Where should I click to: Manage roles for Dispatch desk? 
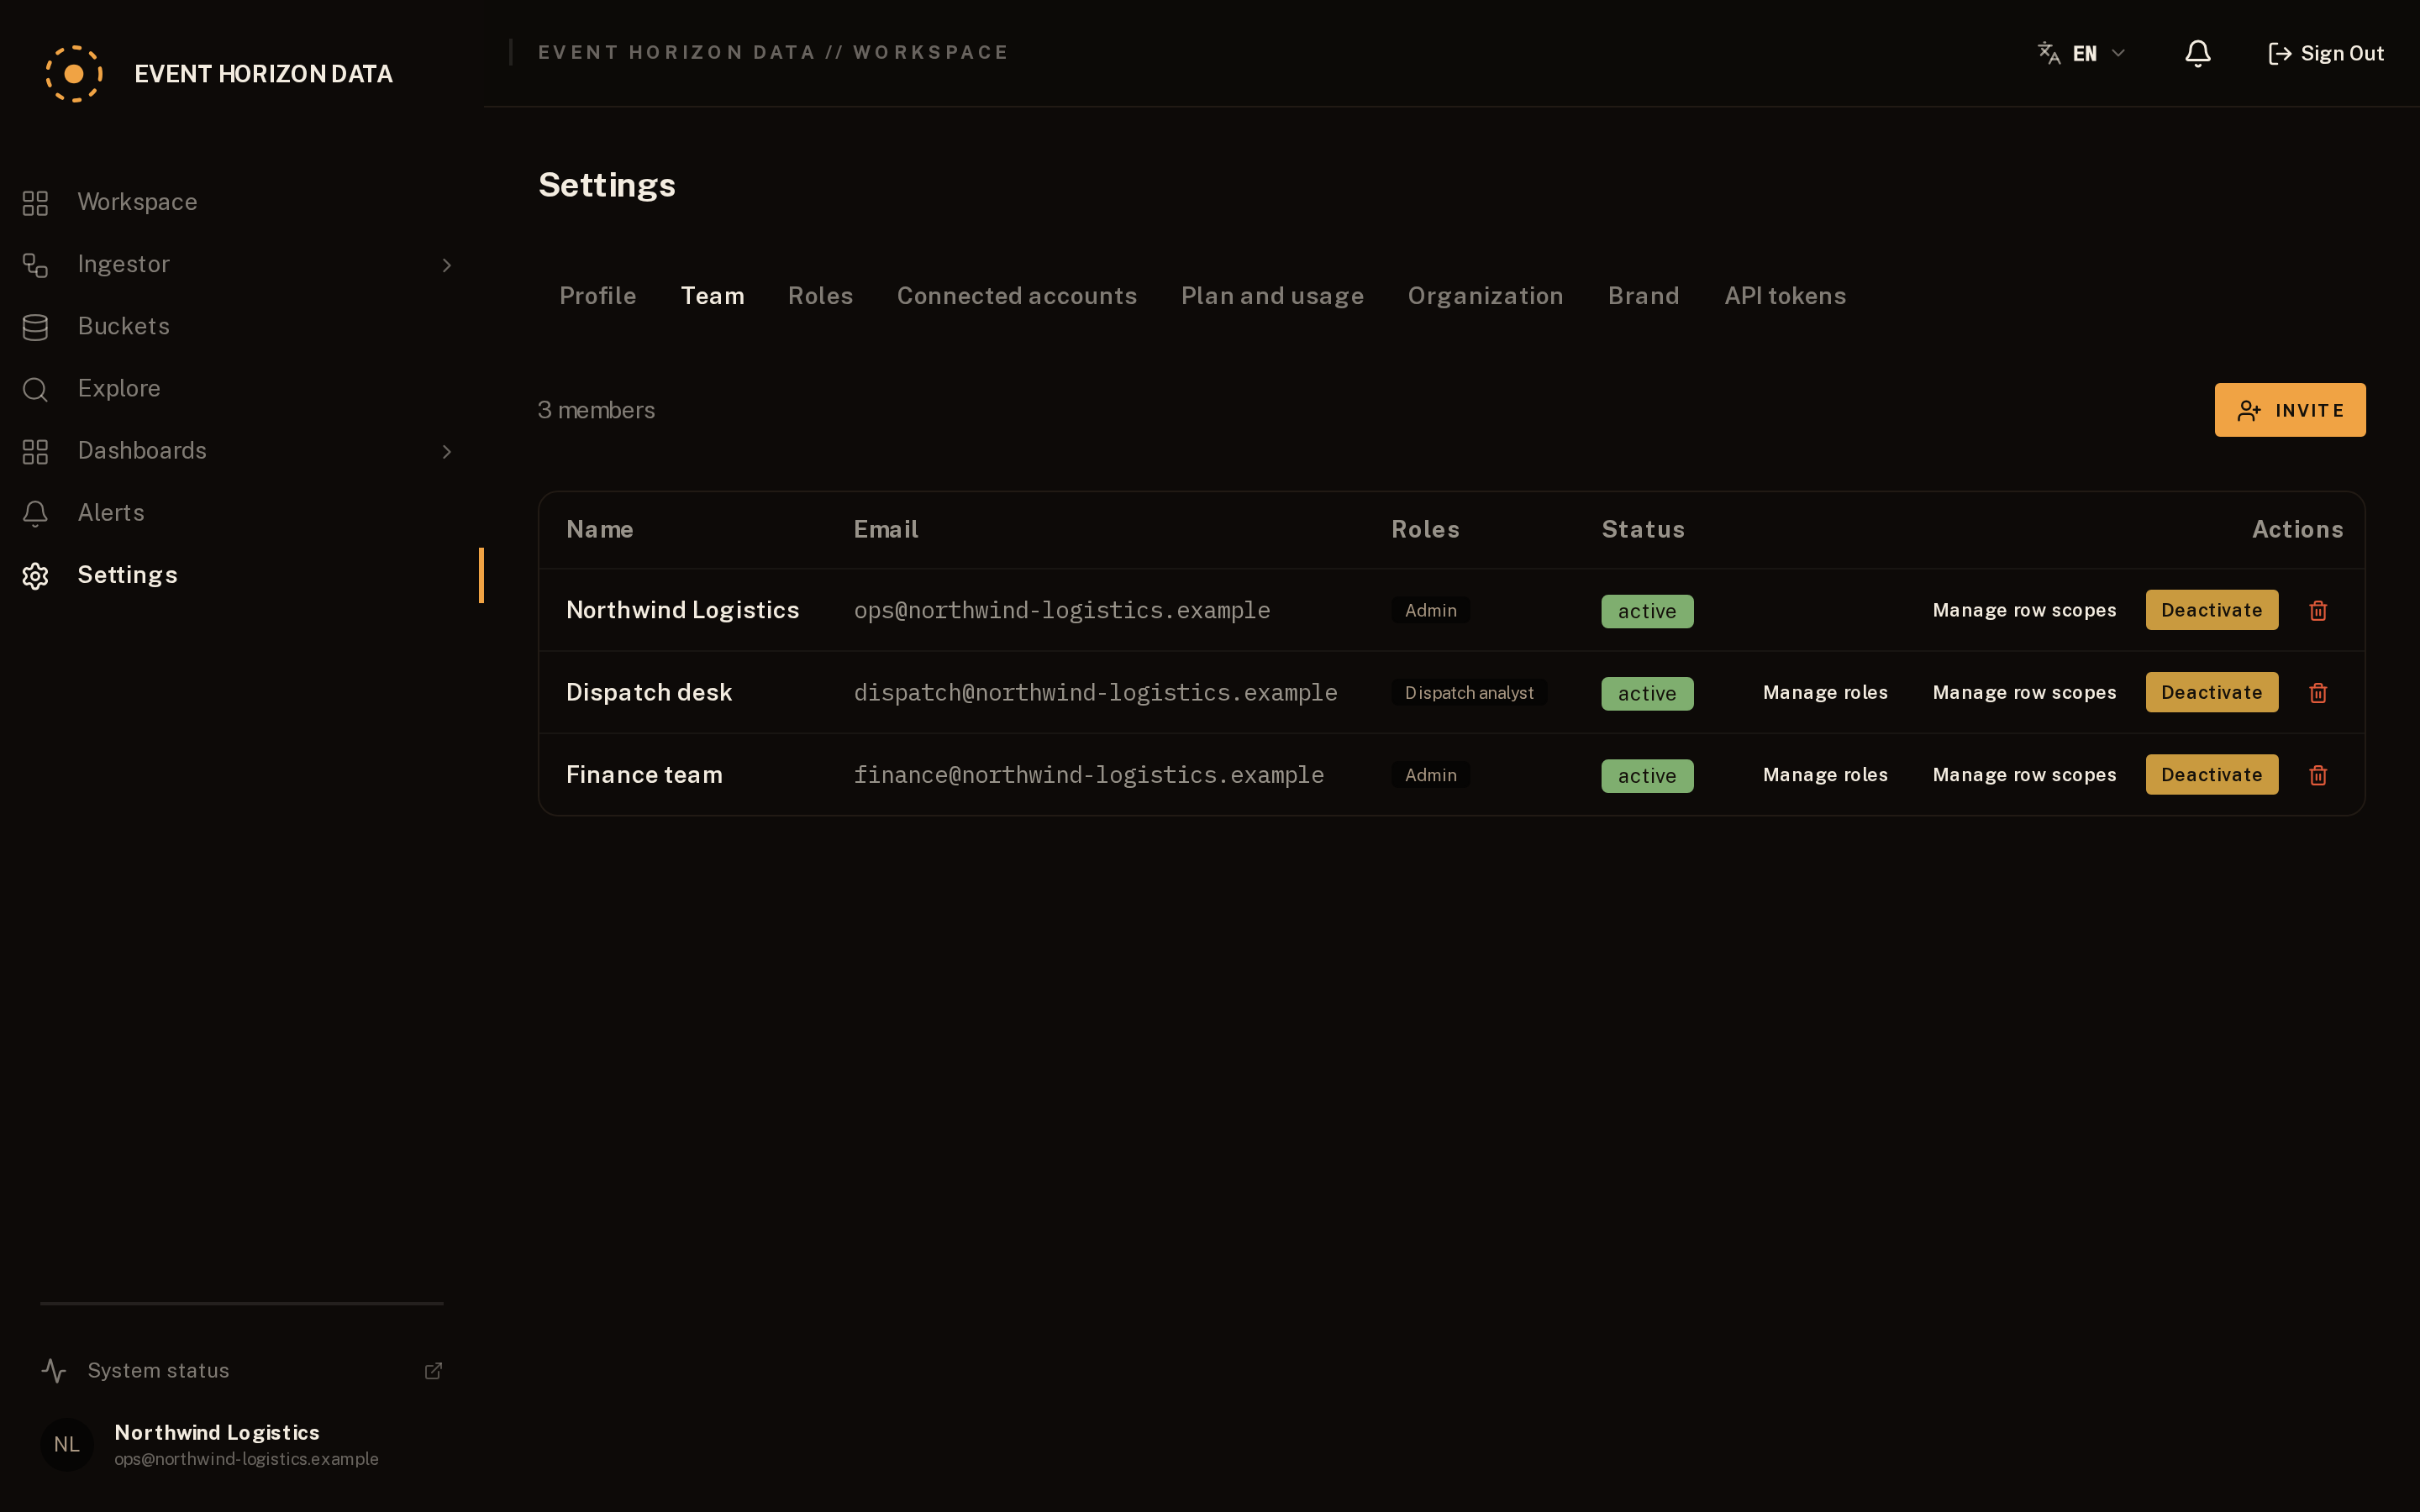tap(1825, 692)
